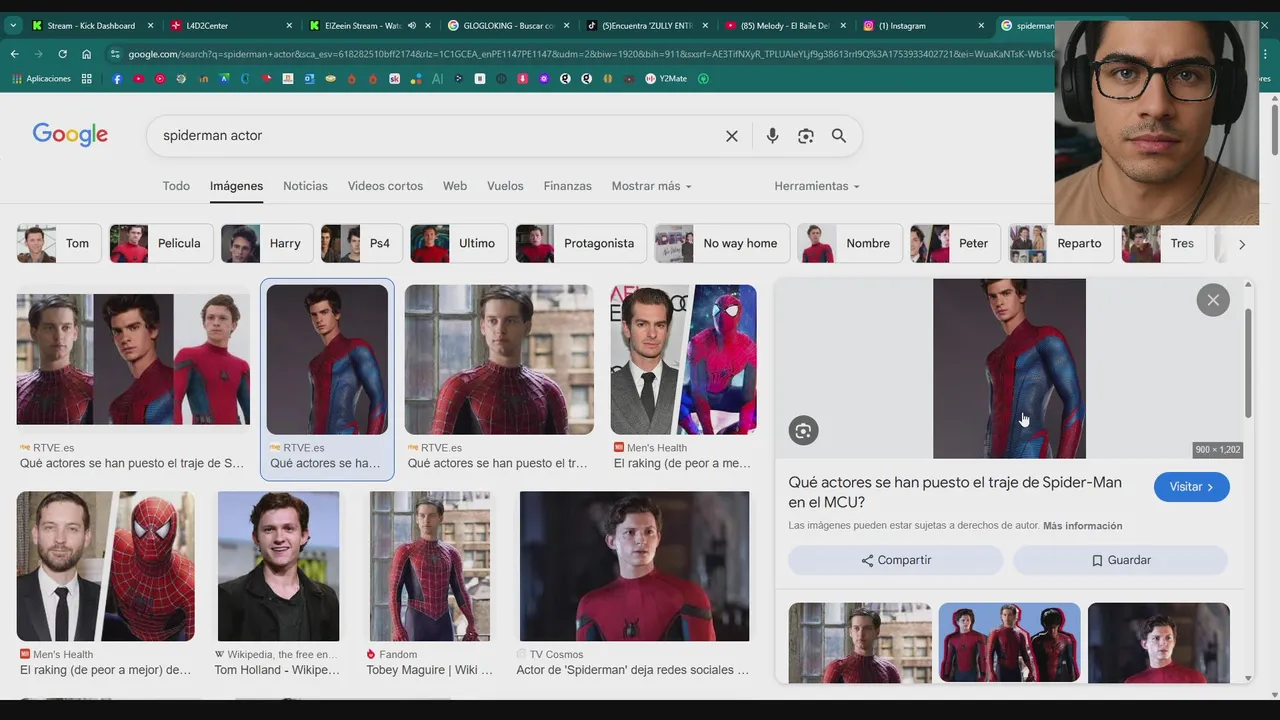Screen dimensions: 1280x720
Task: Open the Videos cortos tab
Action: click(385, 186)
